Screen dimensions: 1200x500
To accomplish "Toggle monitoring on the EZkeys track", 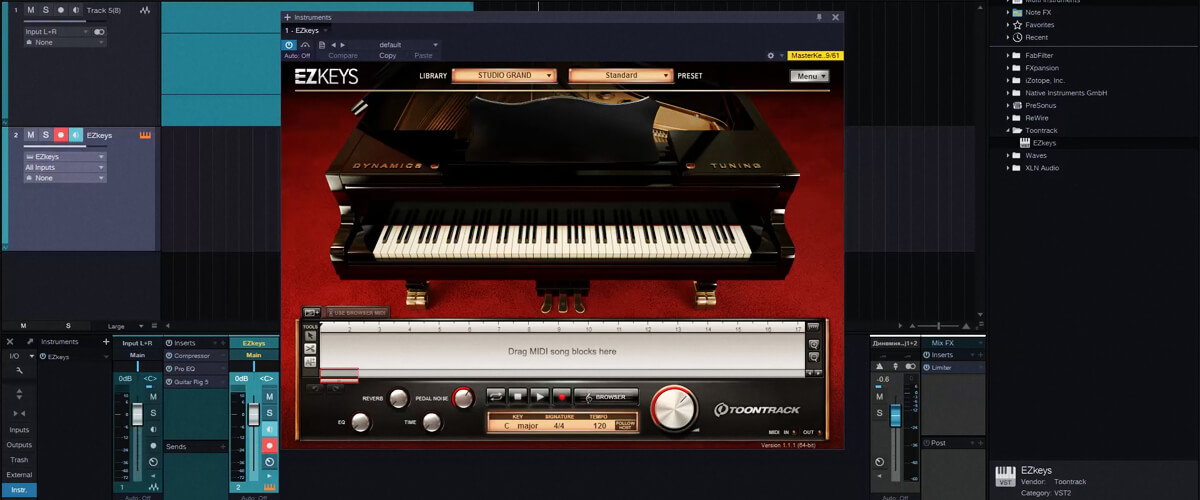I will (76, 135).
